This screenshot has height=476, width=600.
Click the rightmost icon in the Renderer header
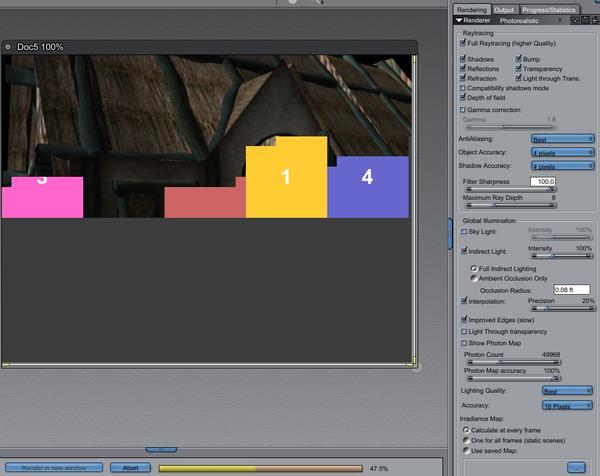point(596,20)
